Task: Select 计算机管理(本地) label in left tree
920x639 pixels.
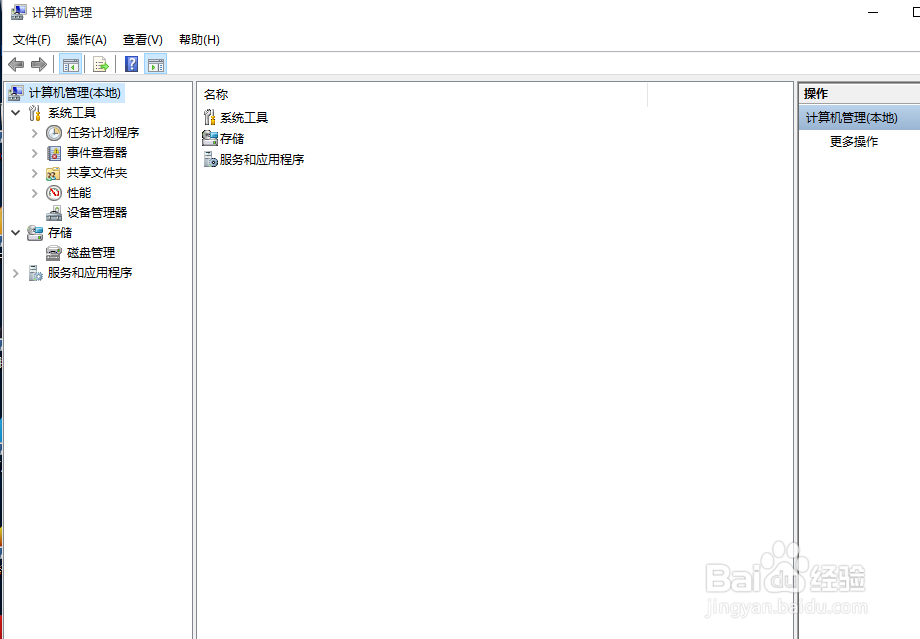Action: tap(75, 93)
